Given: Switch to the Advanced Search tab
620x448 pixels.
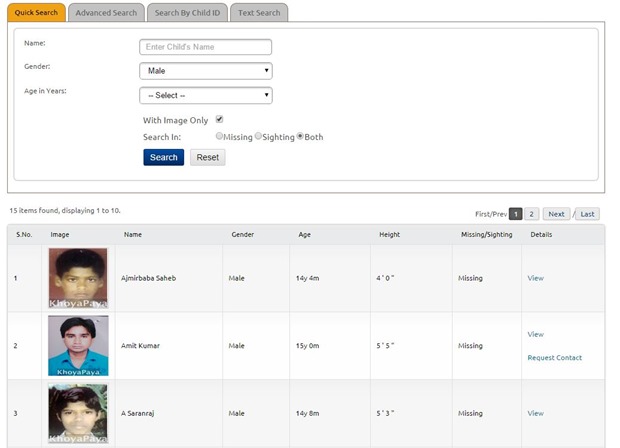Looking at the screenshot, I should pos(106,13).
